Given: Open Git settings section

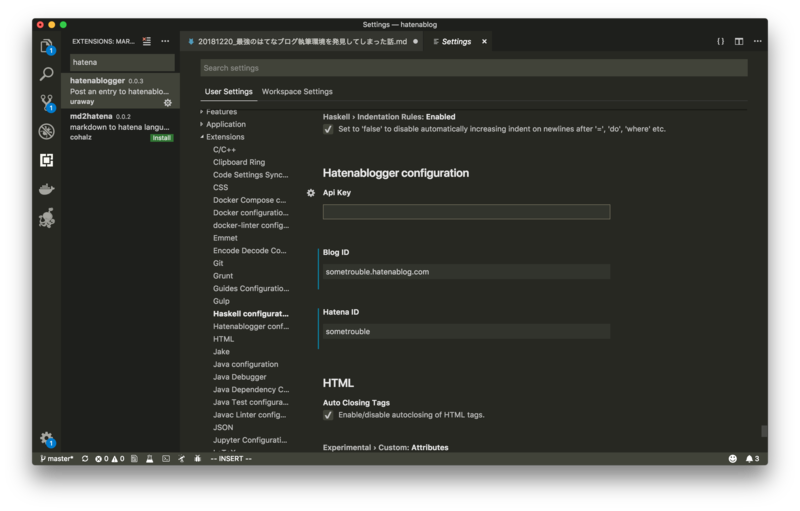Looking at the screenshot, I should pyautogui.click(x=218, y=263).
